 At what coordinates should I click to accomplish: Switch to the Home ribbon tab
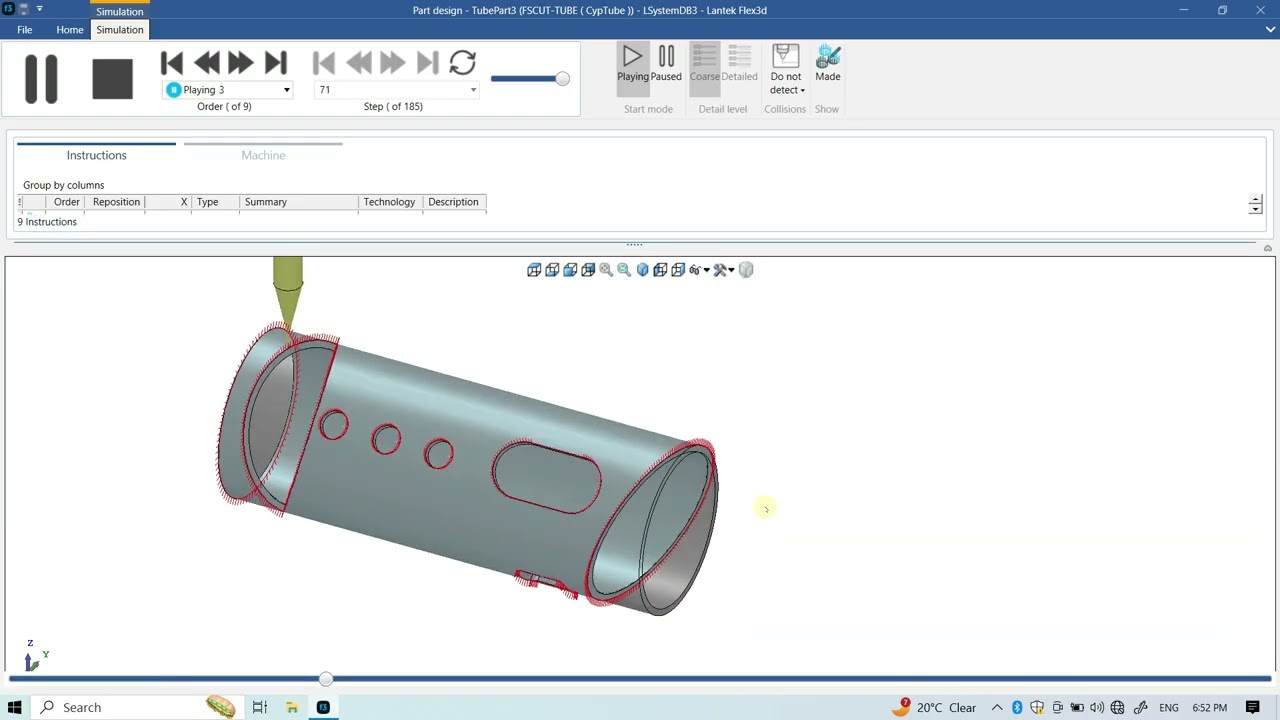coord(70,30)
